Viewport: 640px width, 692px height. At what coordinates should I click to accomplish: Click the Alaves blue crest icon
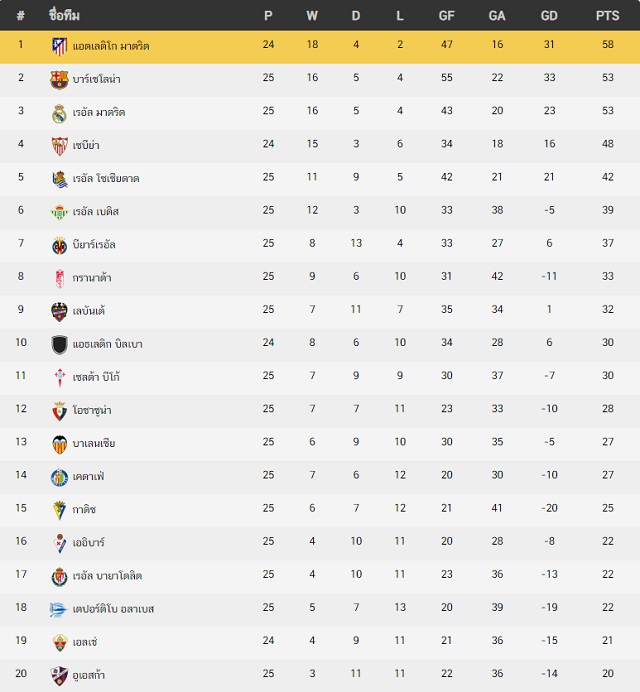[58, 610]
